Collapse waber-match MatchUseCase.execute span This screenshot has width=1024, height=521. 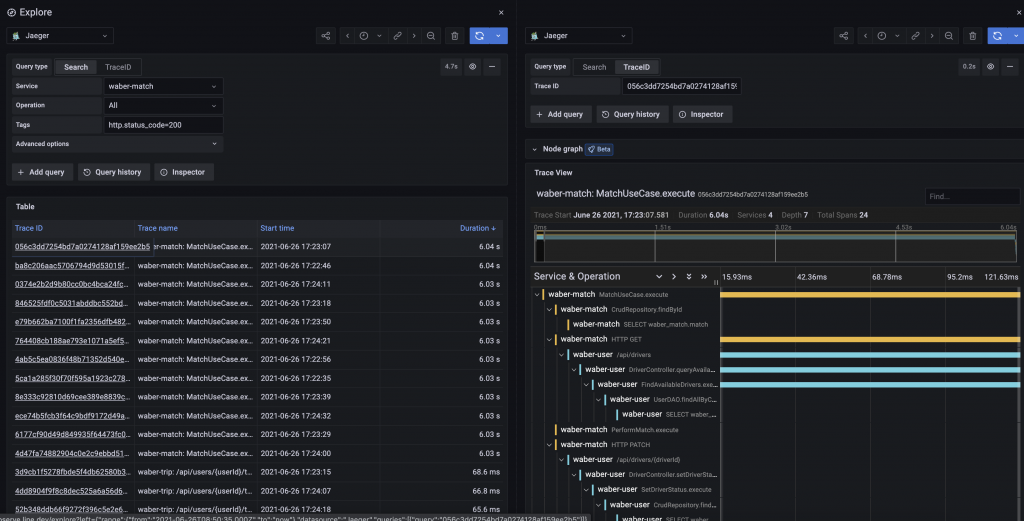click(537, 294)
